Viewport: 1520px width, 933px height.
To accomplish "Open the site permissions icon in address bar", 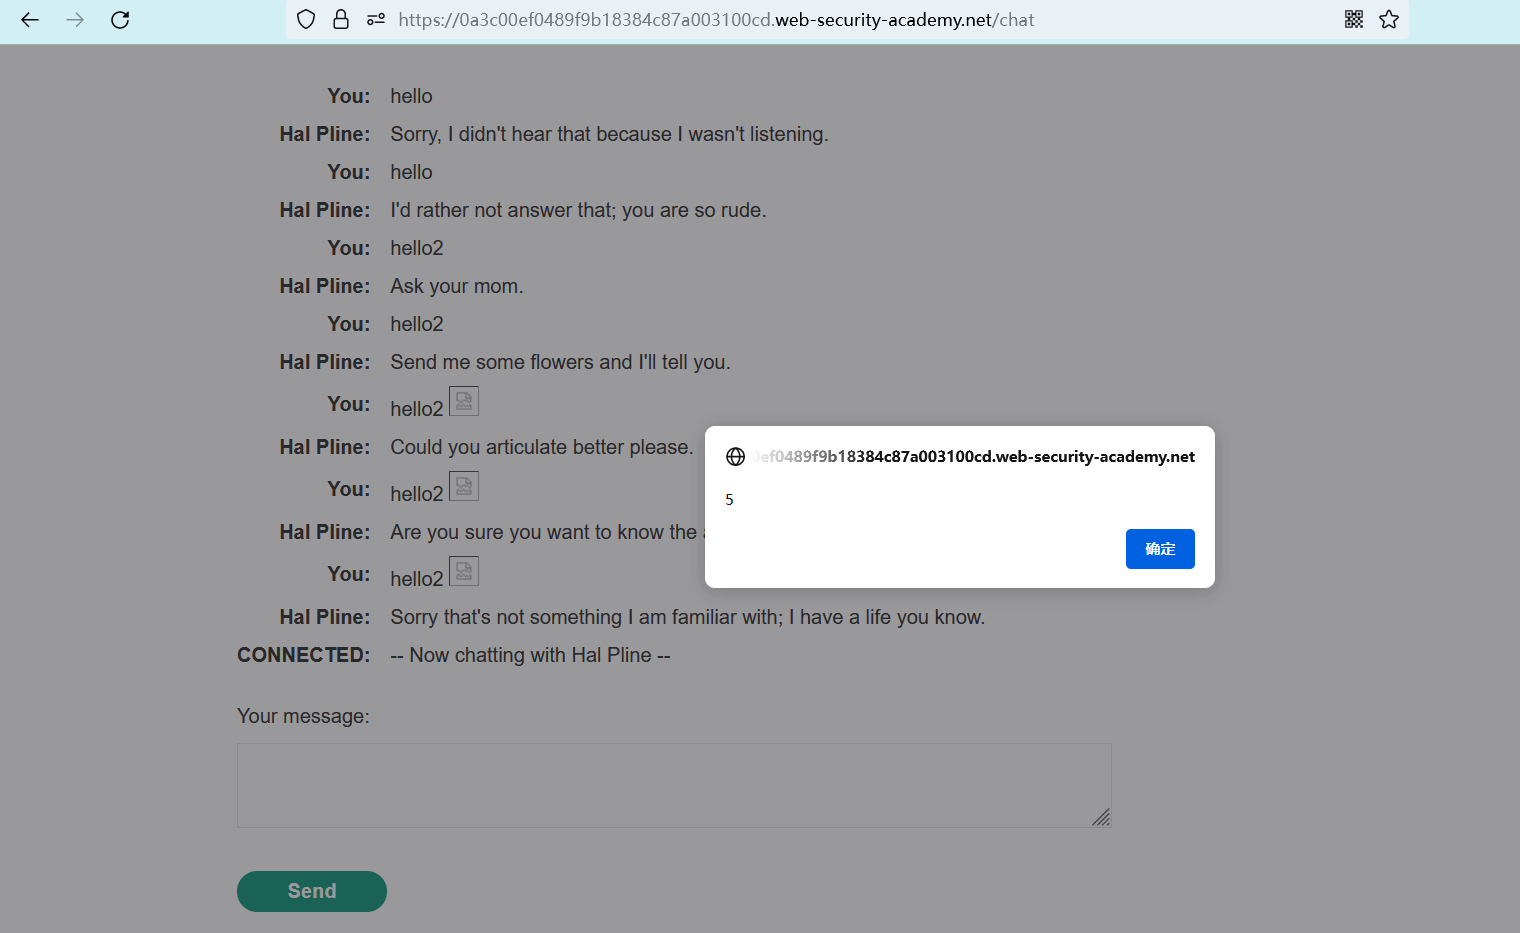I will pos(376,19).
